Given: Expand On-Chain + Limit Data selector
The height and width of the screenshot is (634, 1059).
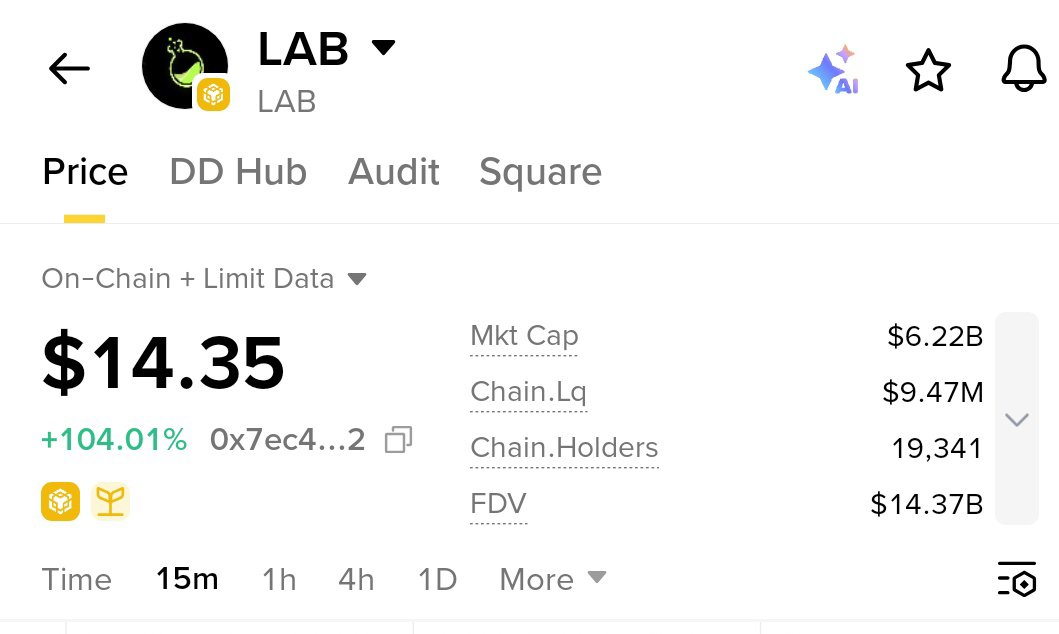Looking at the screenshot, I should click(x=204, y=278).
